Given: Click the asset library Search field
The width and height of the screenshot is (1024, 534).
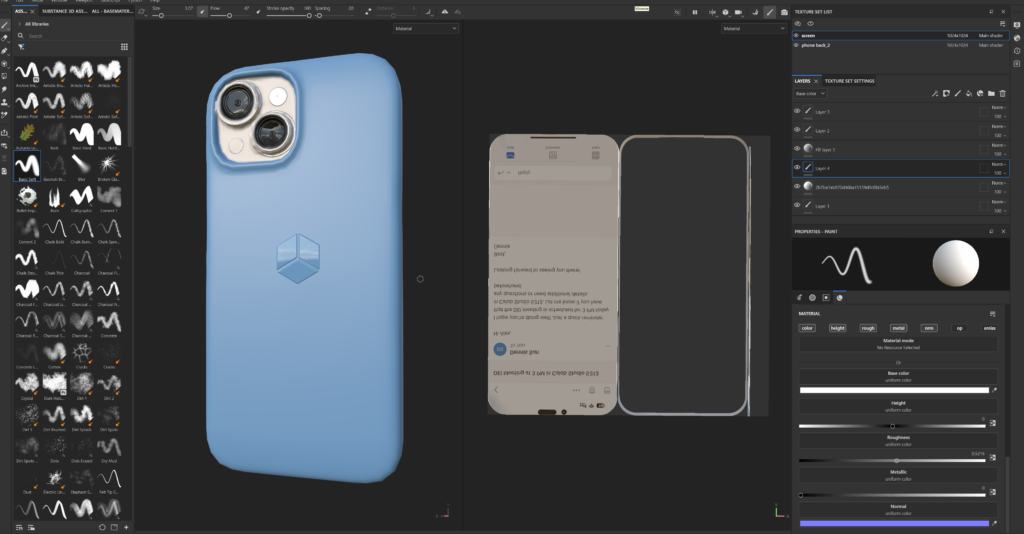Looking at the screenshot, I should point(75,36).
